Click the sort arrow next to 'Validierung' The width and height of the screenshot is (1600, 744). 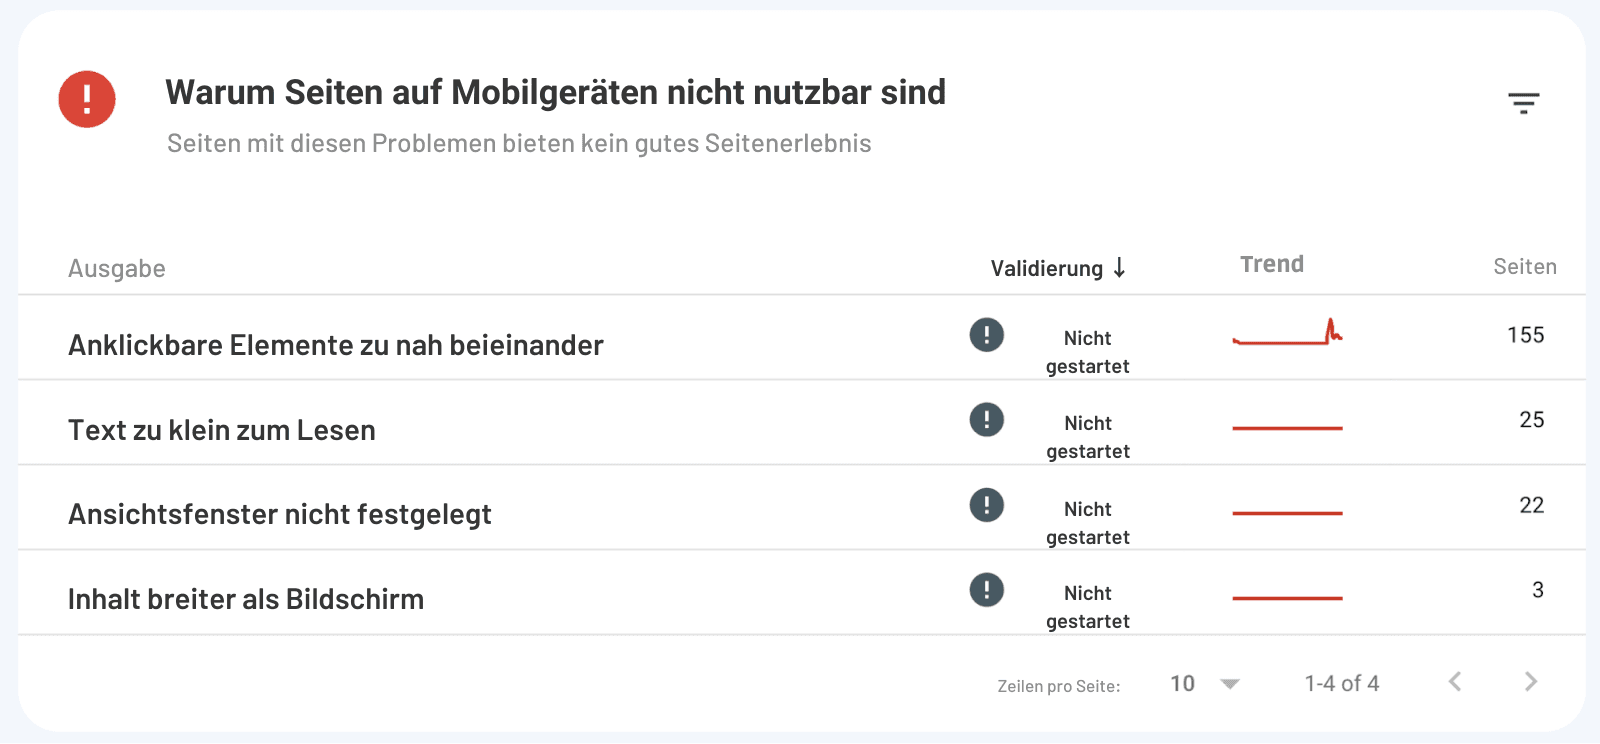[1120, 268]
